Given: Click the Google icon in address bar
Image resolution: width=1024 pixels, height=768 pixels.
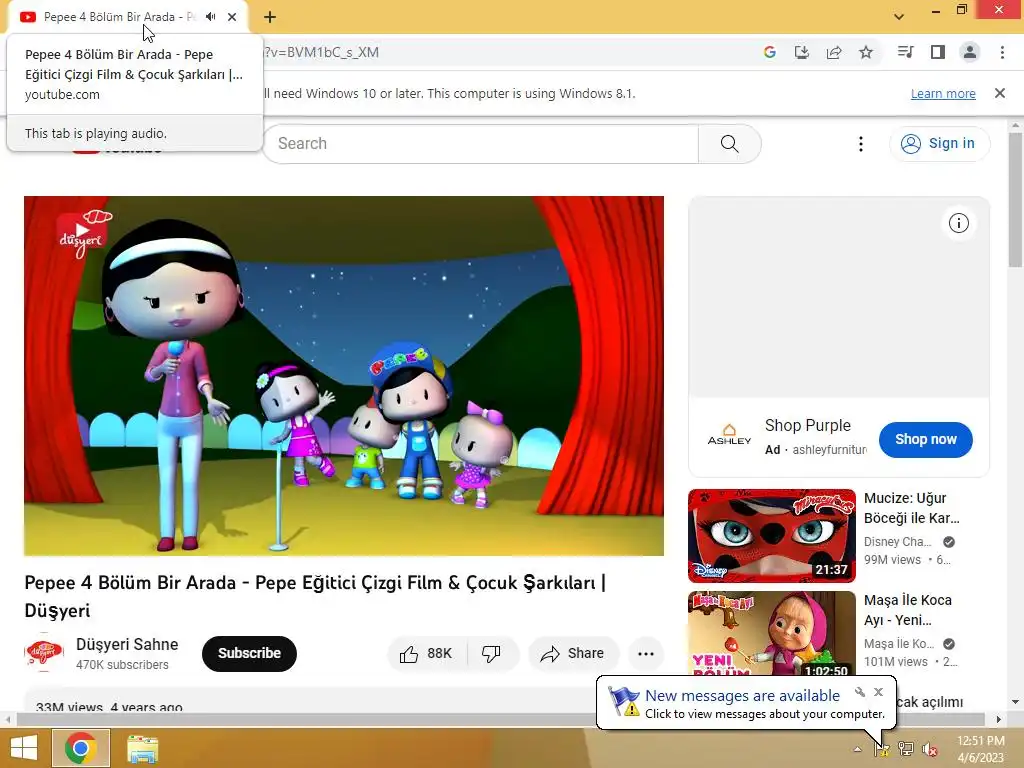Looking at the screenshot, I should pos(769,52).
